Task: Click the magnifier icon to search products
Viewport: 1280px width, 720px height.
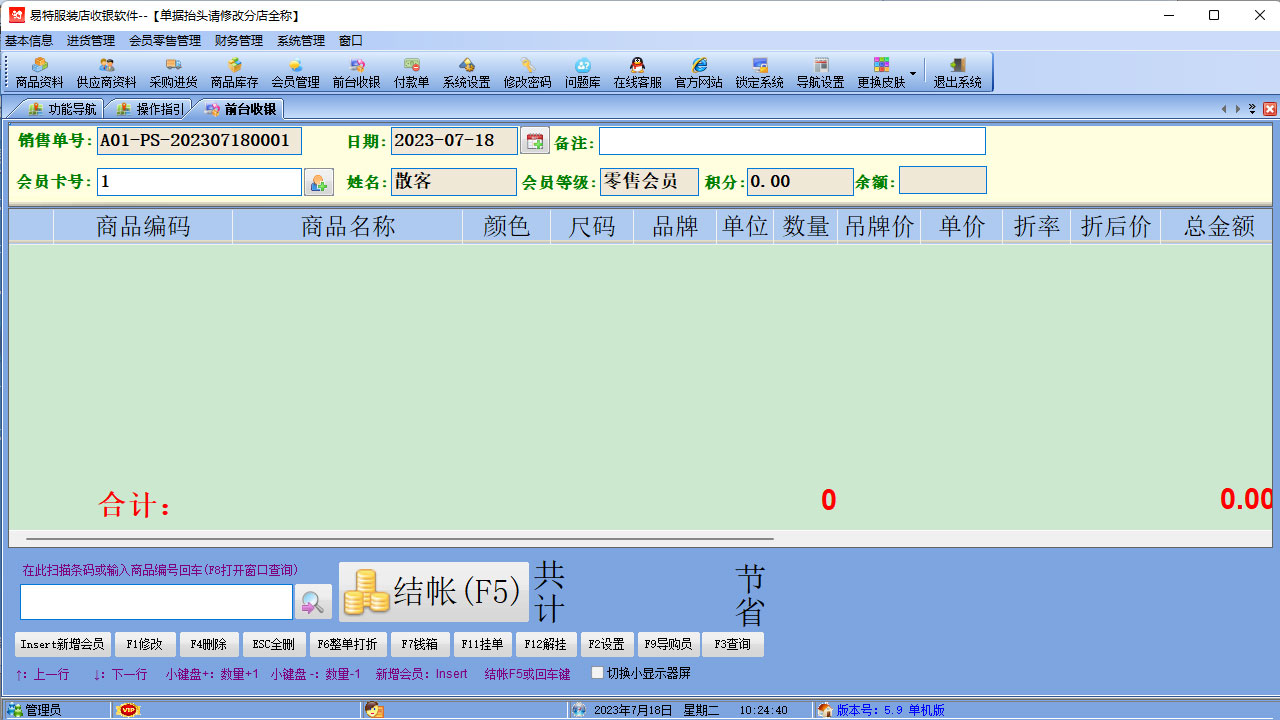Action: [x=313, y=601]
